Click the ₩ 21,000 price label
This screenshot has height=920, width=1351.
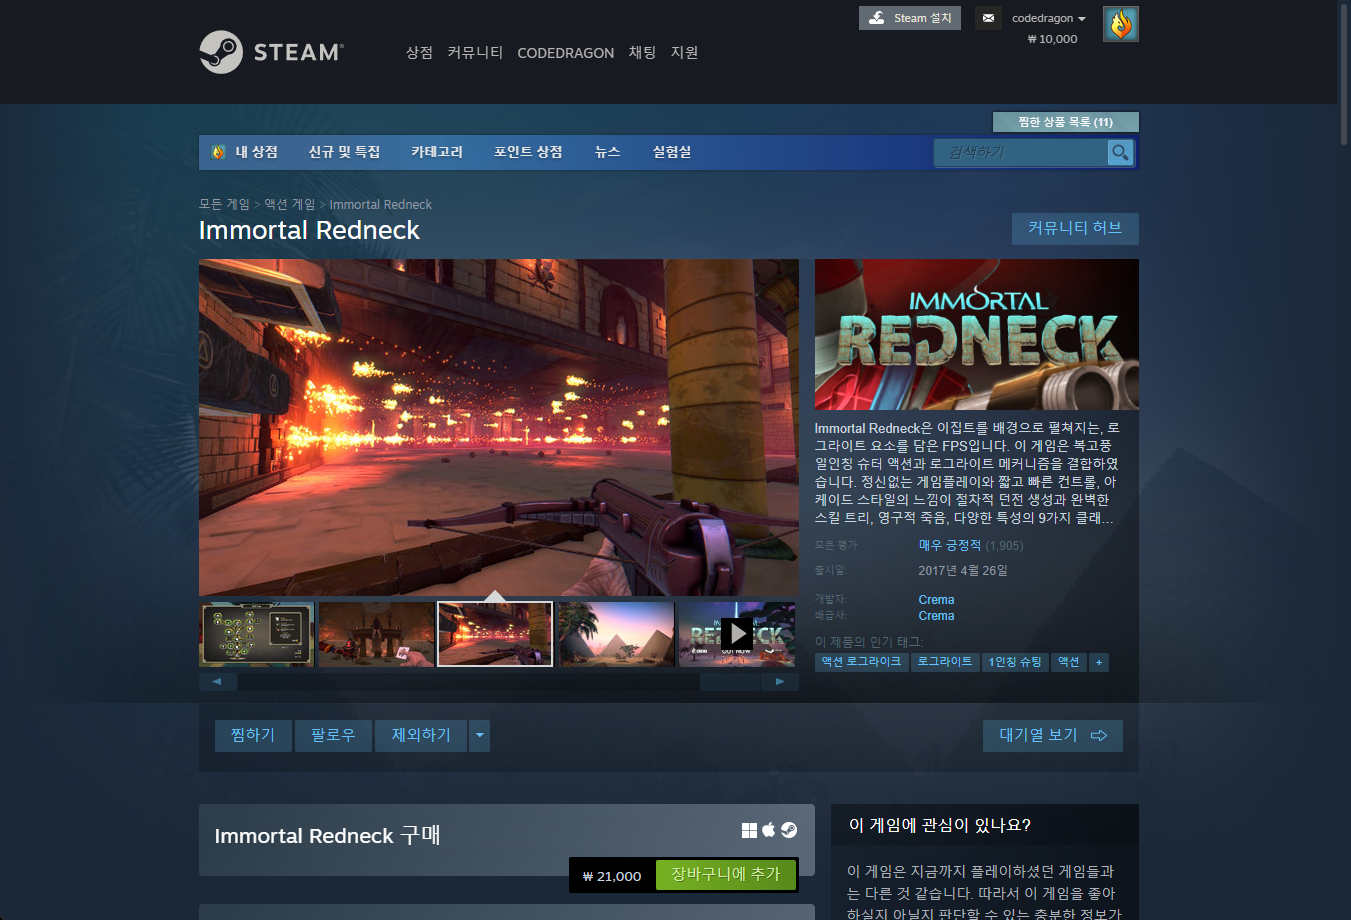coord(612,876)
